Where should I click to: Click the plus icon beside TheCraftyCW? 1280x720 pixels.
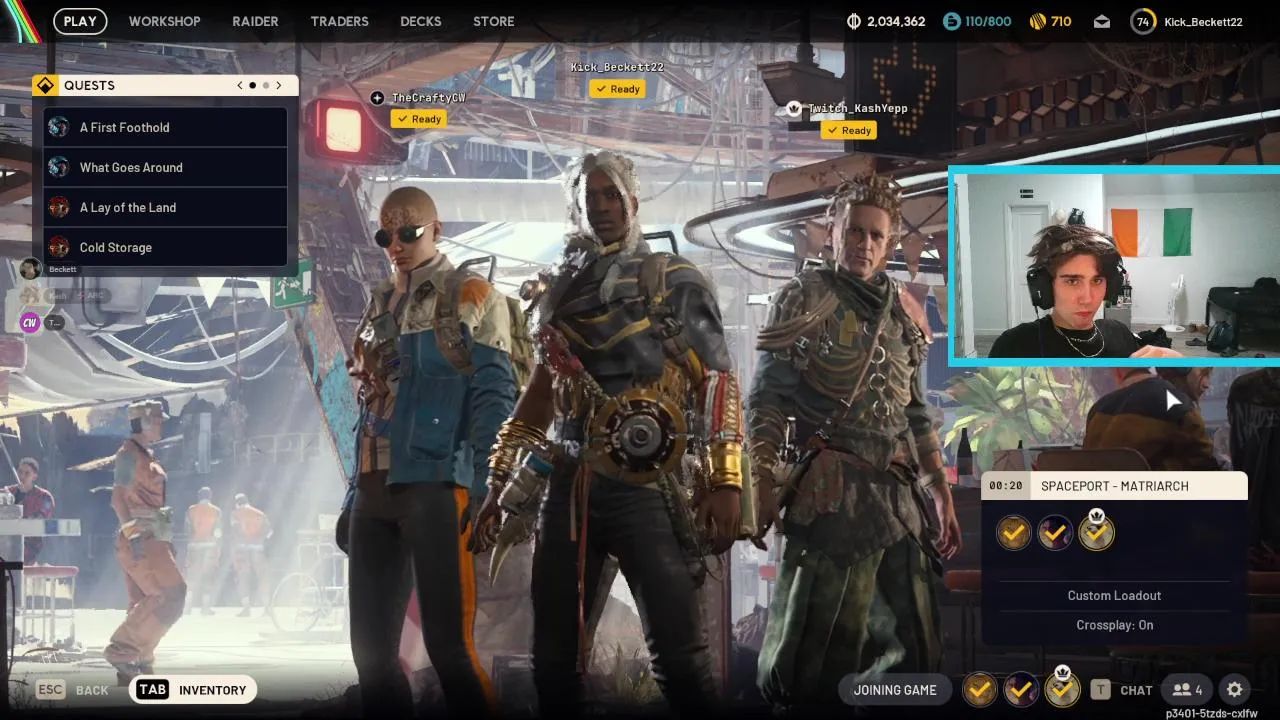[x=377, y=97]
